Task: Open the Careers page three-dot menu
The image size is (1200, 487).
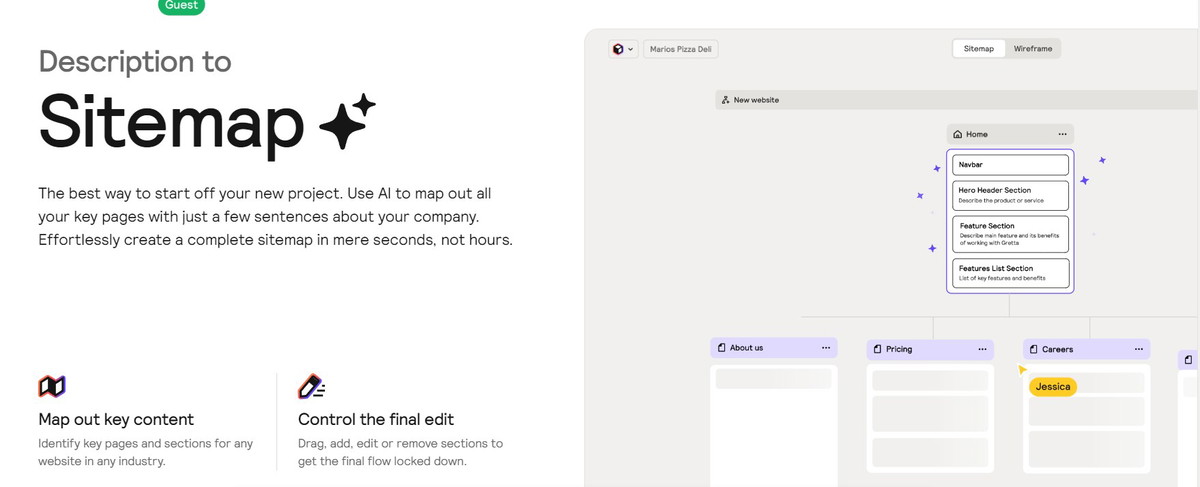Action: [x=1138, y=349]
